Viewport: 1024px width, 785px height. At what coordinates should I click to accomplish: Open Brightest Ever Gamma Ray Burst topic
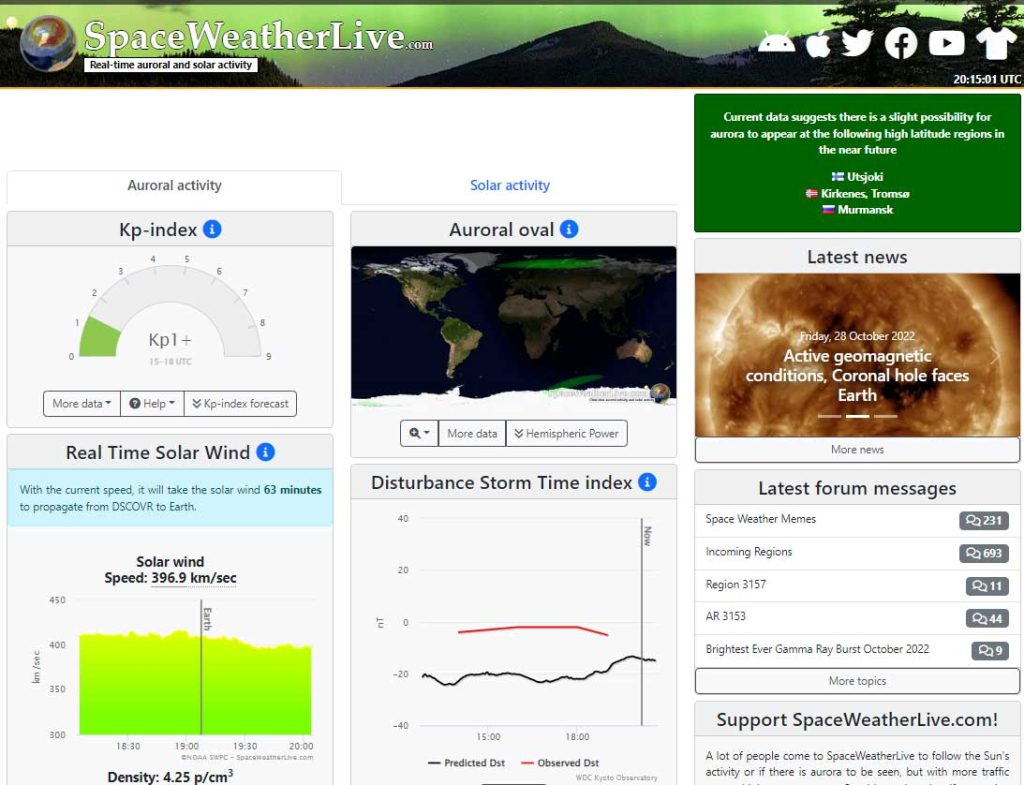(x=817, y=649)
